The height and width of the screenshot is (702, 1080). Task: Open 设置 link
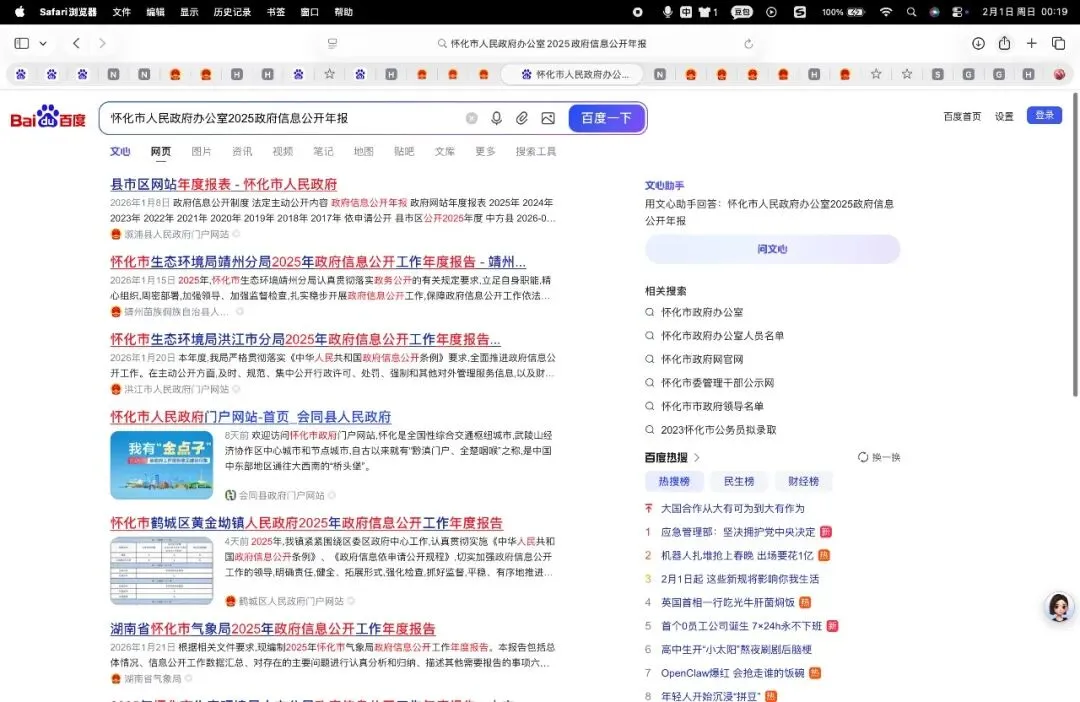pyautogui.click(x=1004, y=116)
